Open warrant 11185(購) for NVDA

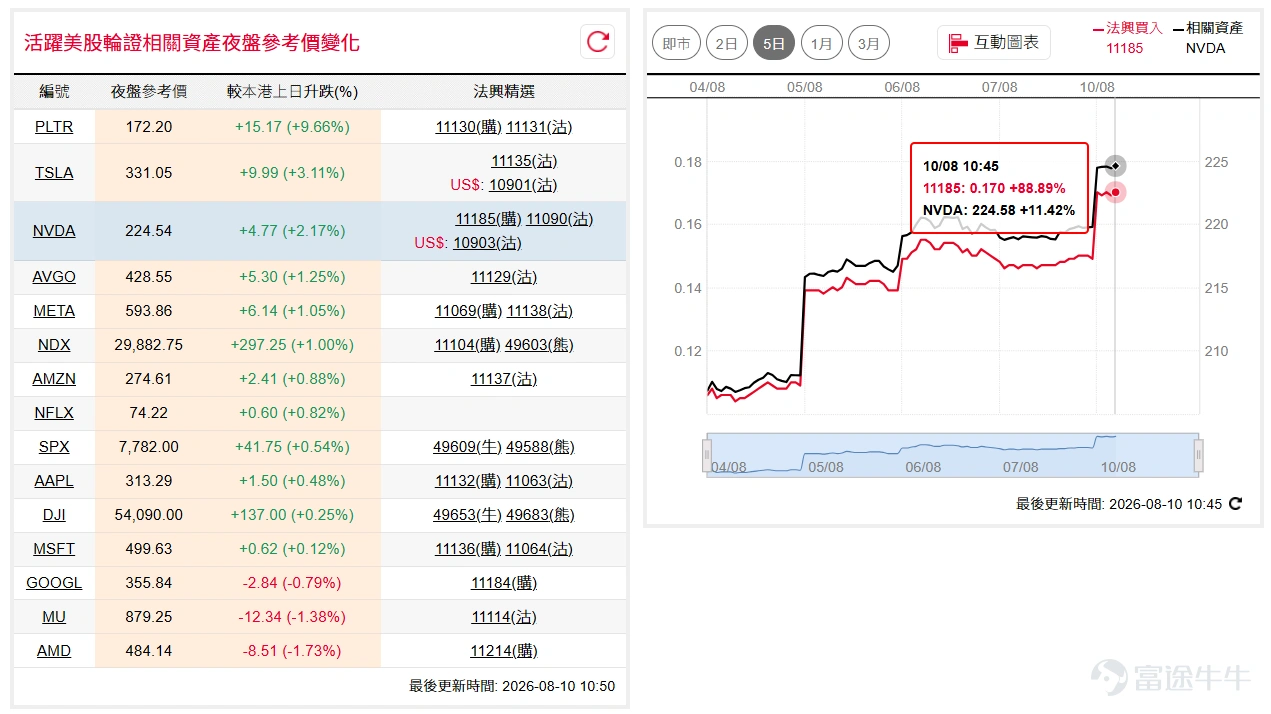tap(488, 219)
